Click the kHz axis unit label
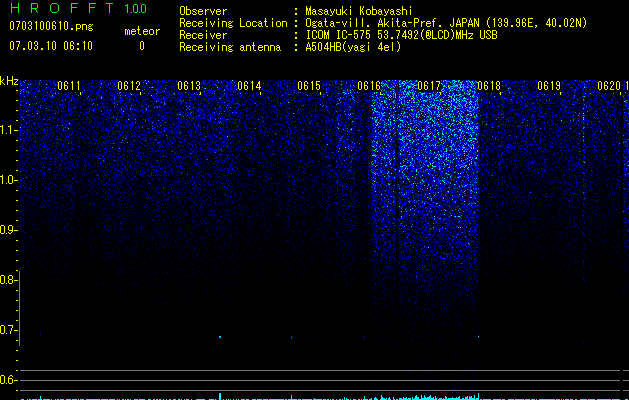Image resolution: width=629 pixels, height=400 pixels. pos(9,81)
